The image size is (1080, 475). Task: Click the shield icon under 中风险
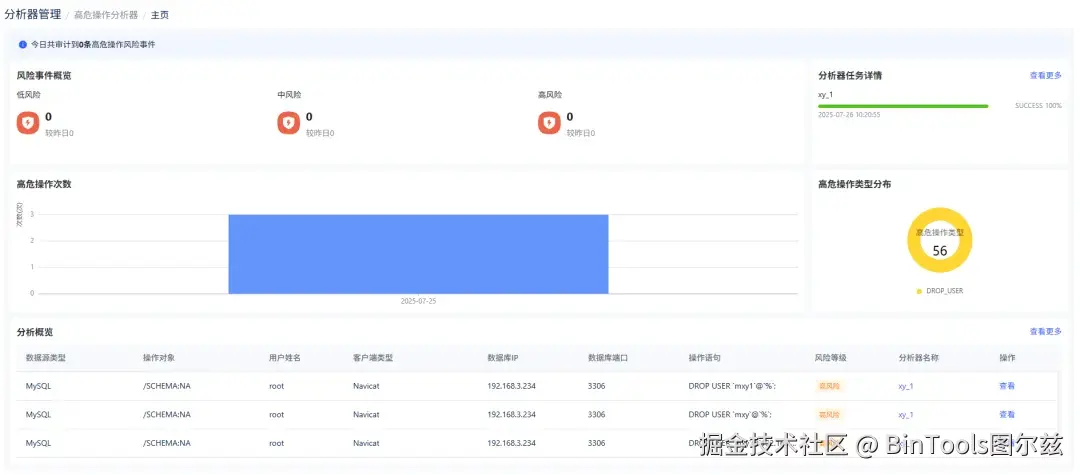(x=289, y=123)
